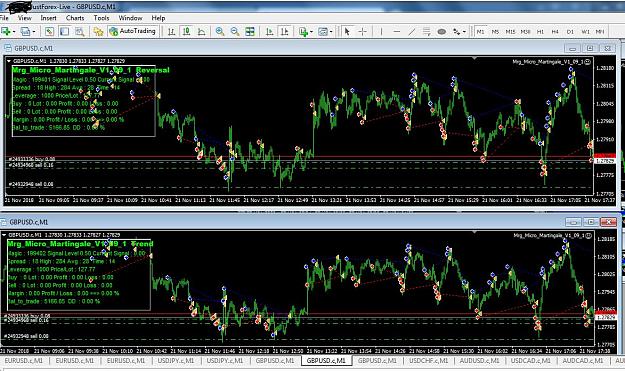Select the horizontal line drawing tool
Image resolution: width=625 pixels, height=371 pixels.
(x=397, y=31)
